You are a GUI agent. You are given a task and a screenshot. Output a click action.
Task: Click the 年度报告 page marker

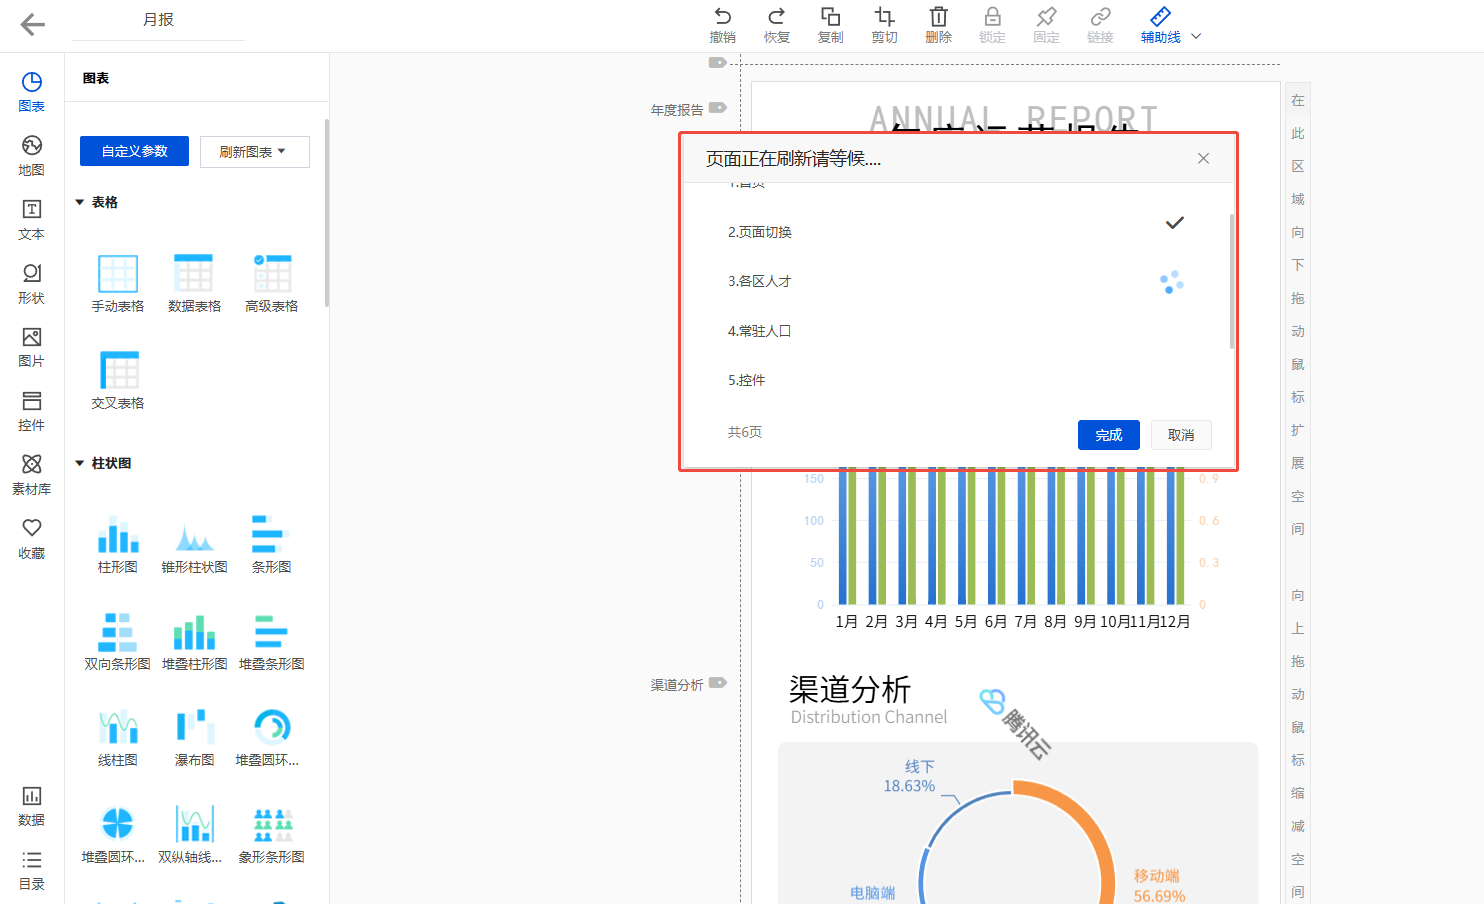click(x=688, y=109)
